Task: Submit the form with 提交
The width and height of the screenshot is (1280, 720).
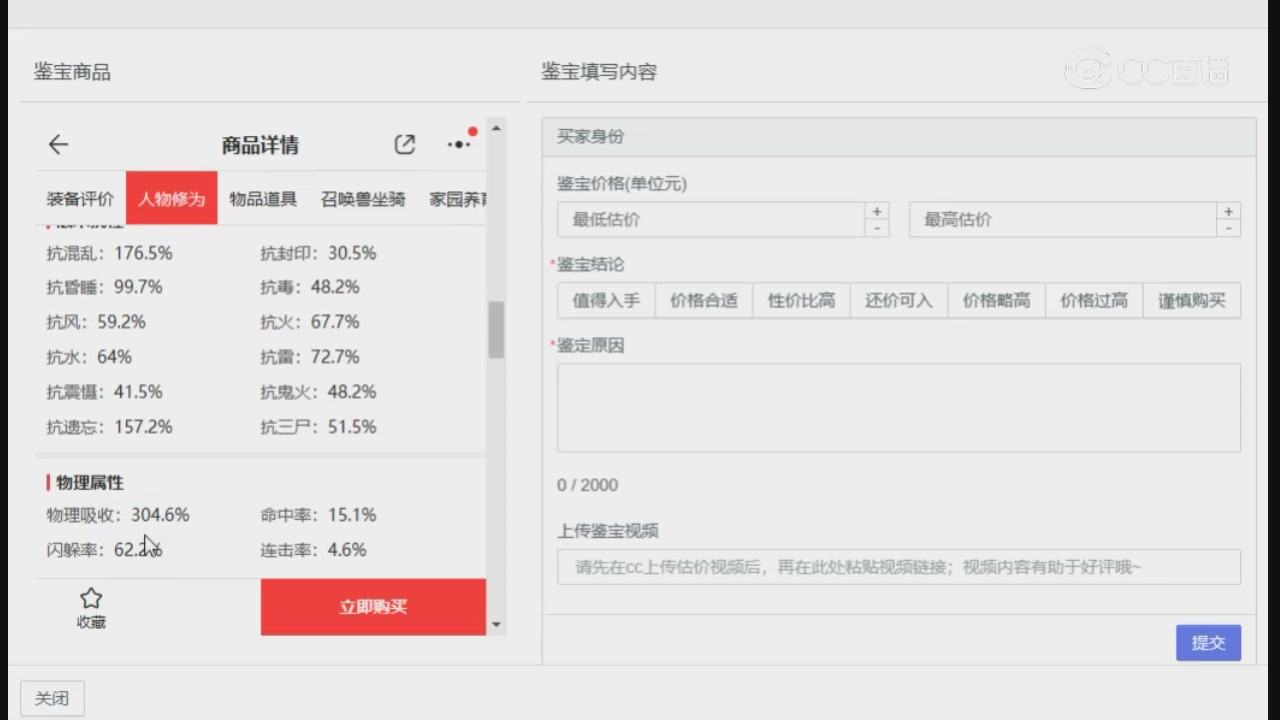Action: pyautogui.click(x=1208, y=642)
